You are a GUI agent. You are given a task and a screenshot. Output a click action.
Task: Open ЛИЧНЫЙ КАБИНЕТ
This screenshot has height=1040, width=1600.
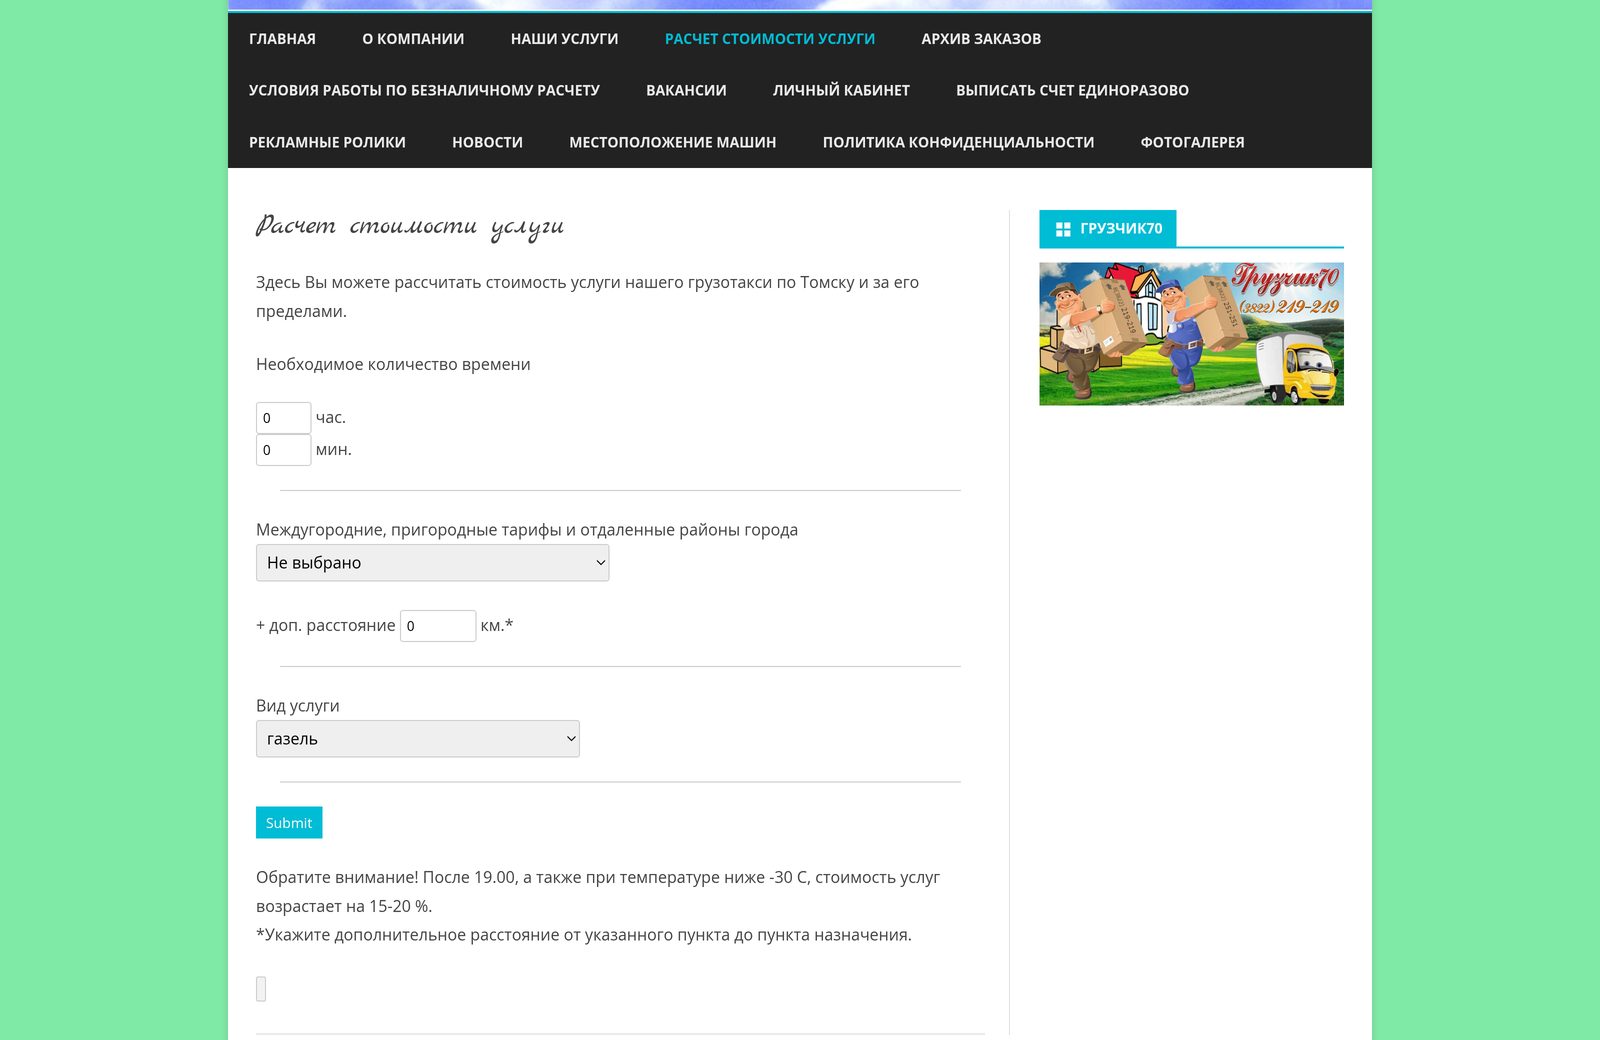[841, 91]
